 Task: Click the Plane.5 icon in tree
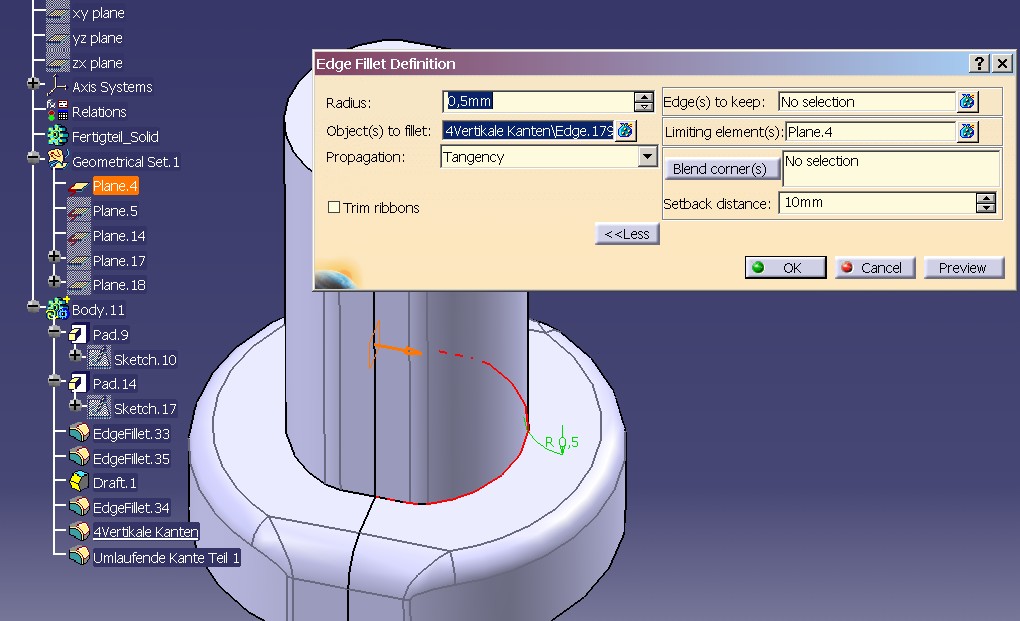point(79,211)
